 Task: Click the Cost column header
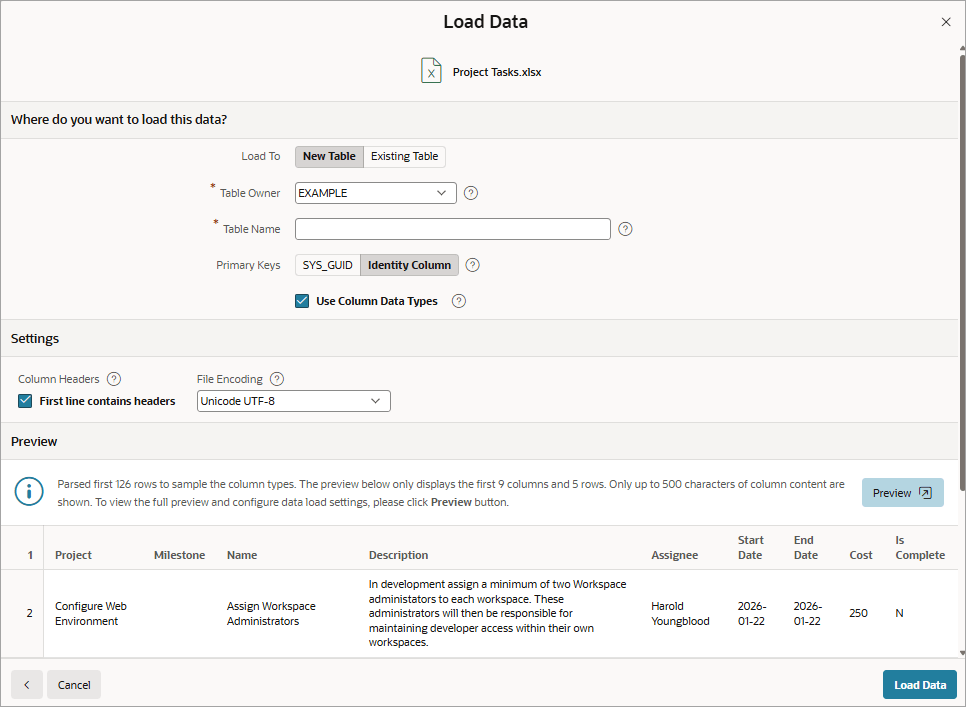click(x=861, y=555)
